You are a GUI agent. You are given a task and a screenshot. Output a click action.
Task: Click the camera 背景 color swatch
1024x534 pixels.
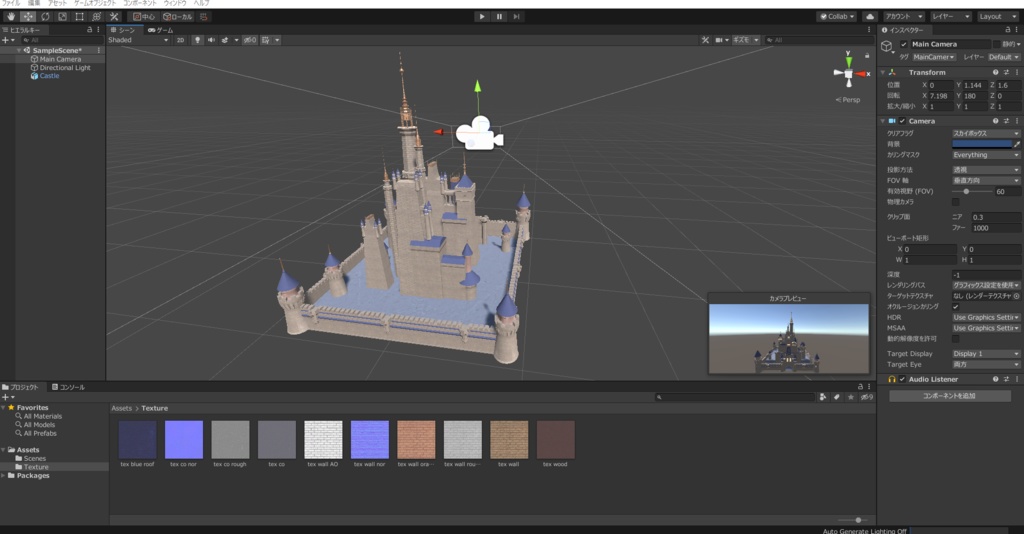(x=980, y=144)
